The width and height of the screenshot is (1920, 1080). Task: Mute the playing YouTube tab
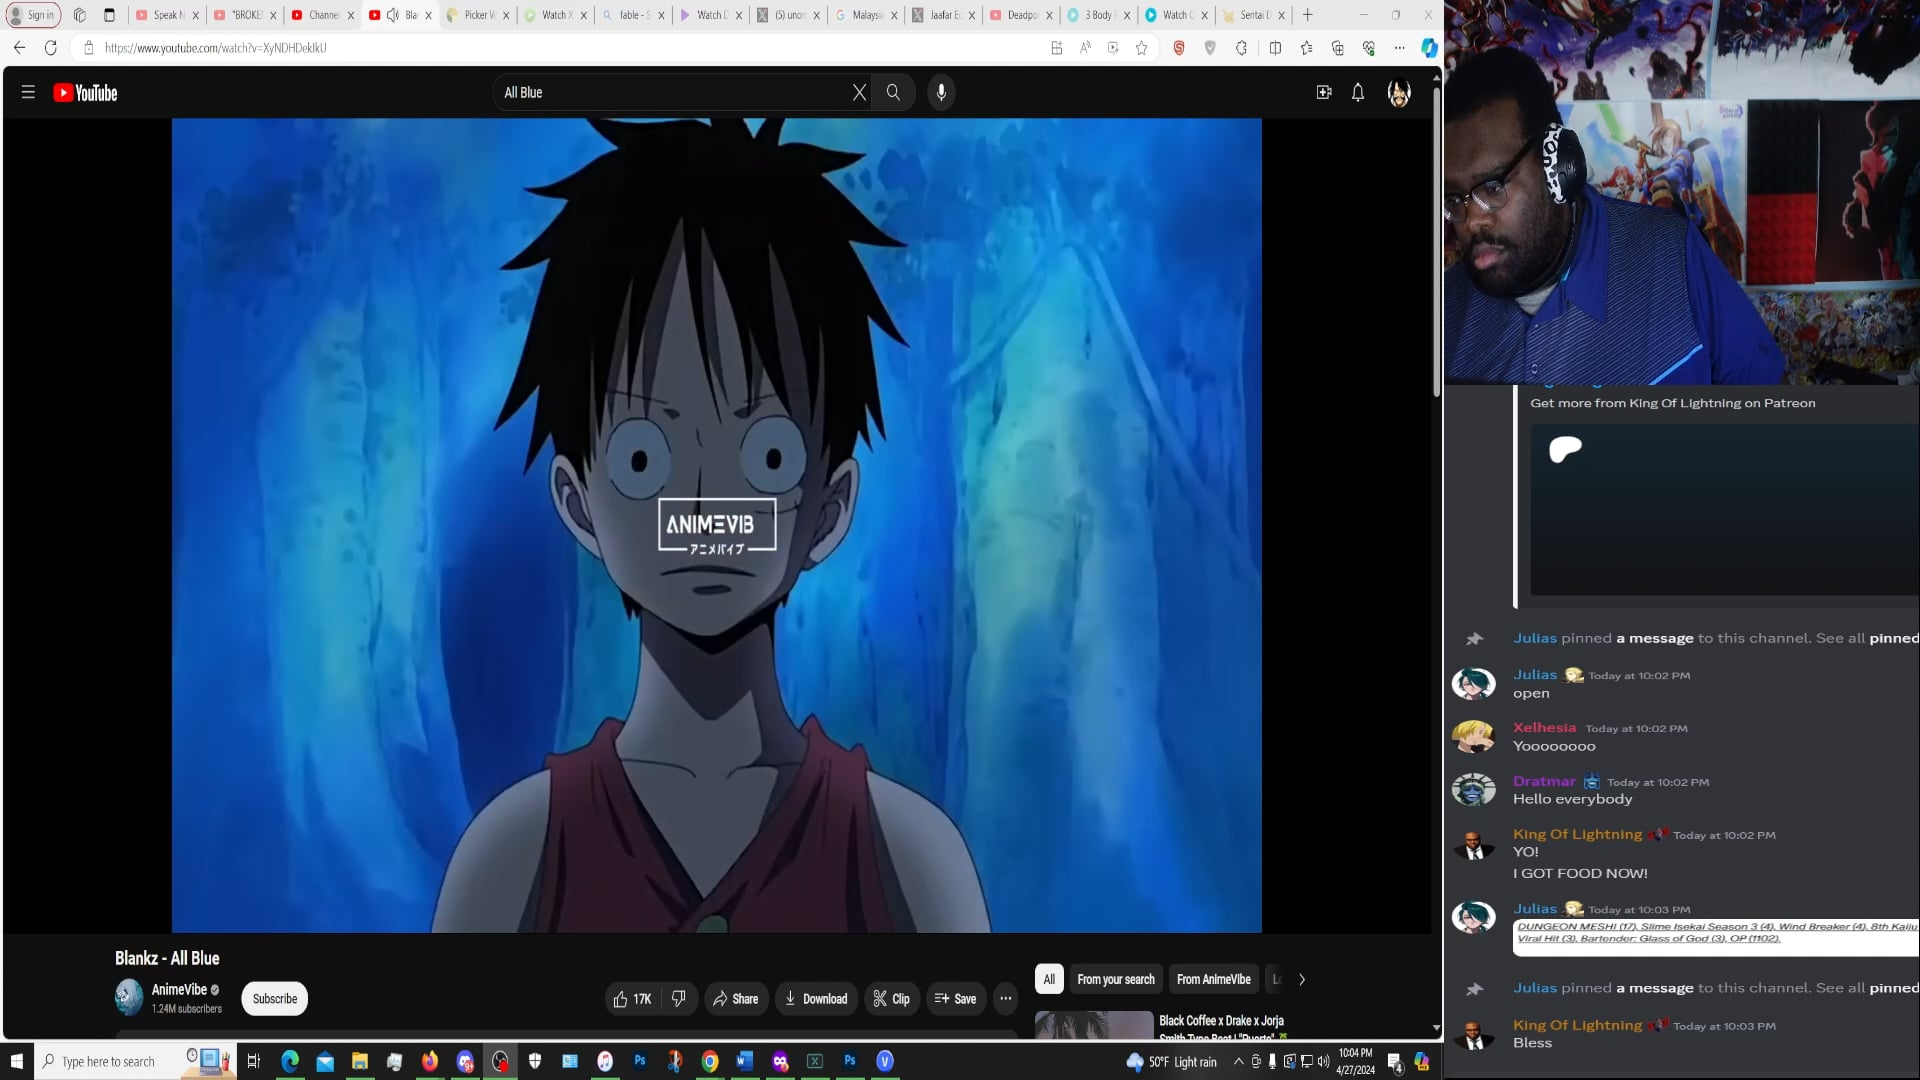tap(393, 15)
